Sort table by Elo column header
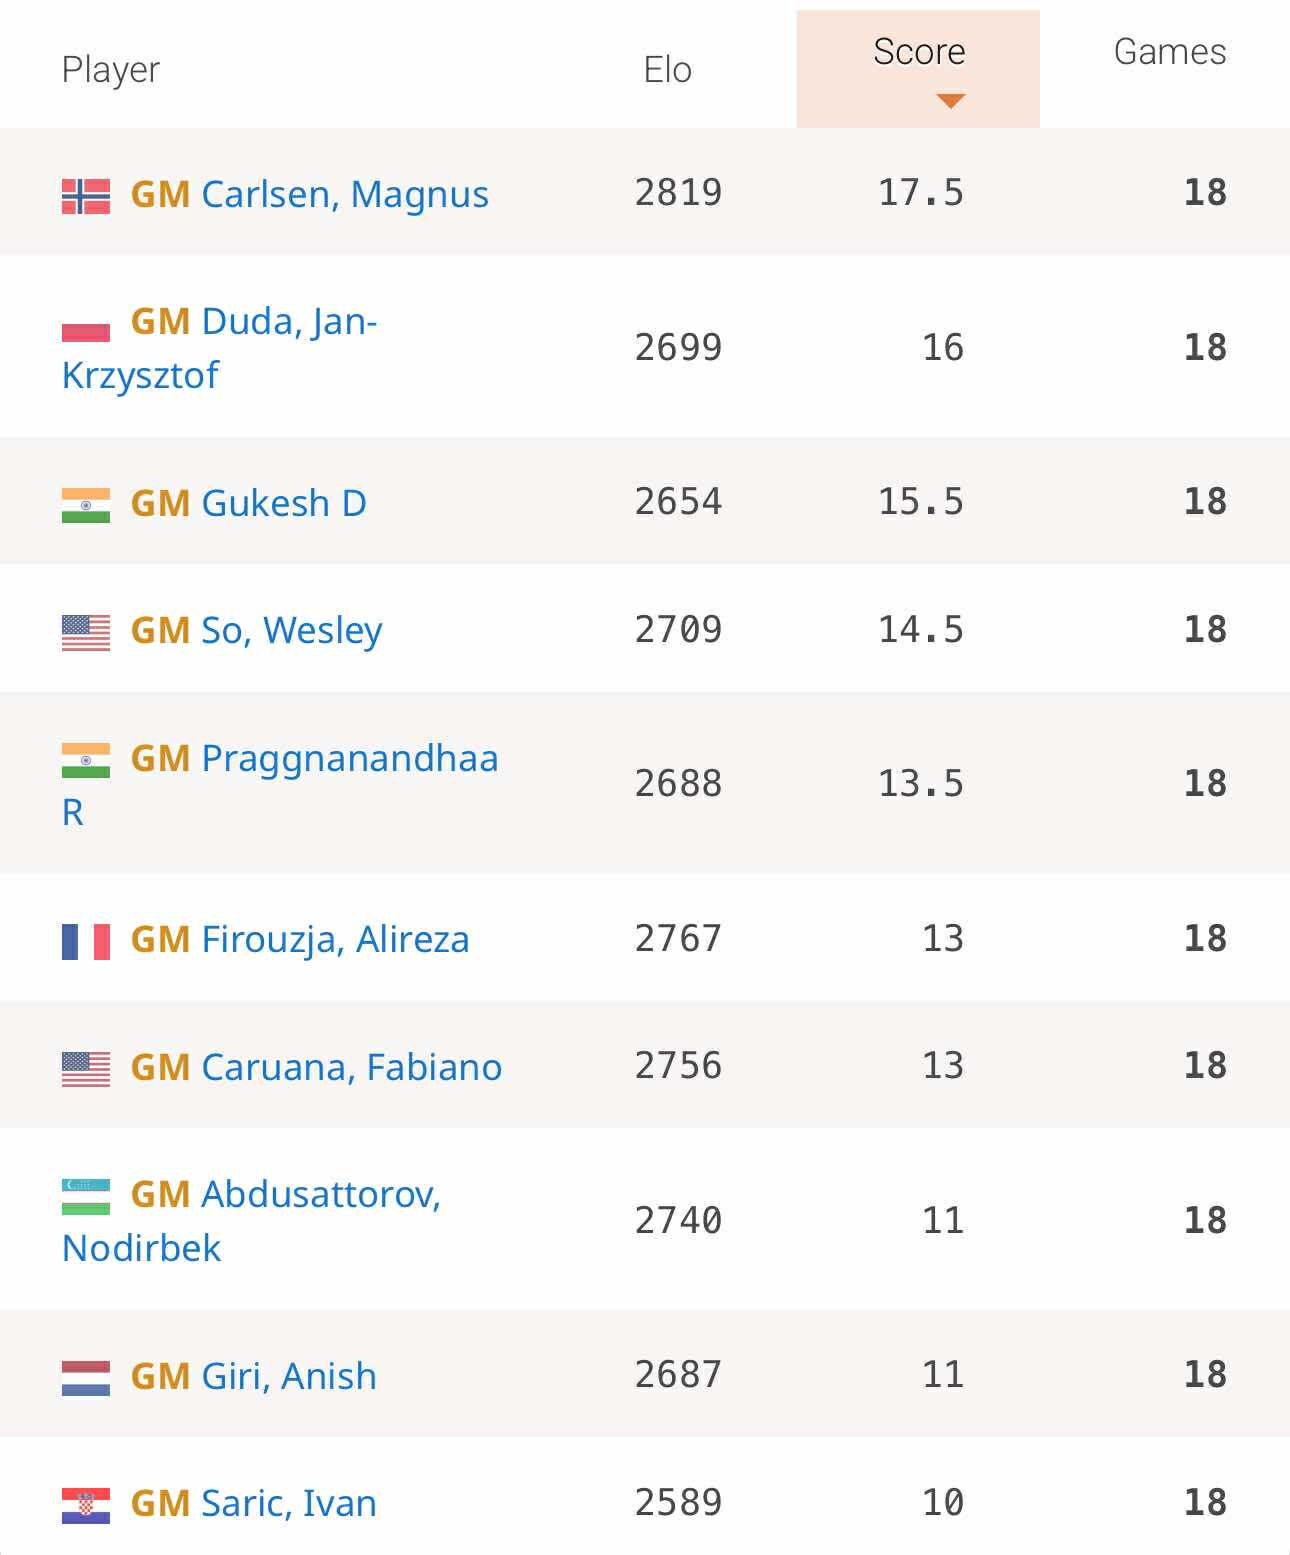 click(x=667, y=70)
